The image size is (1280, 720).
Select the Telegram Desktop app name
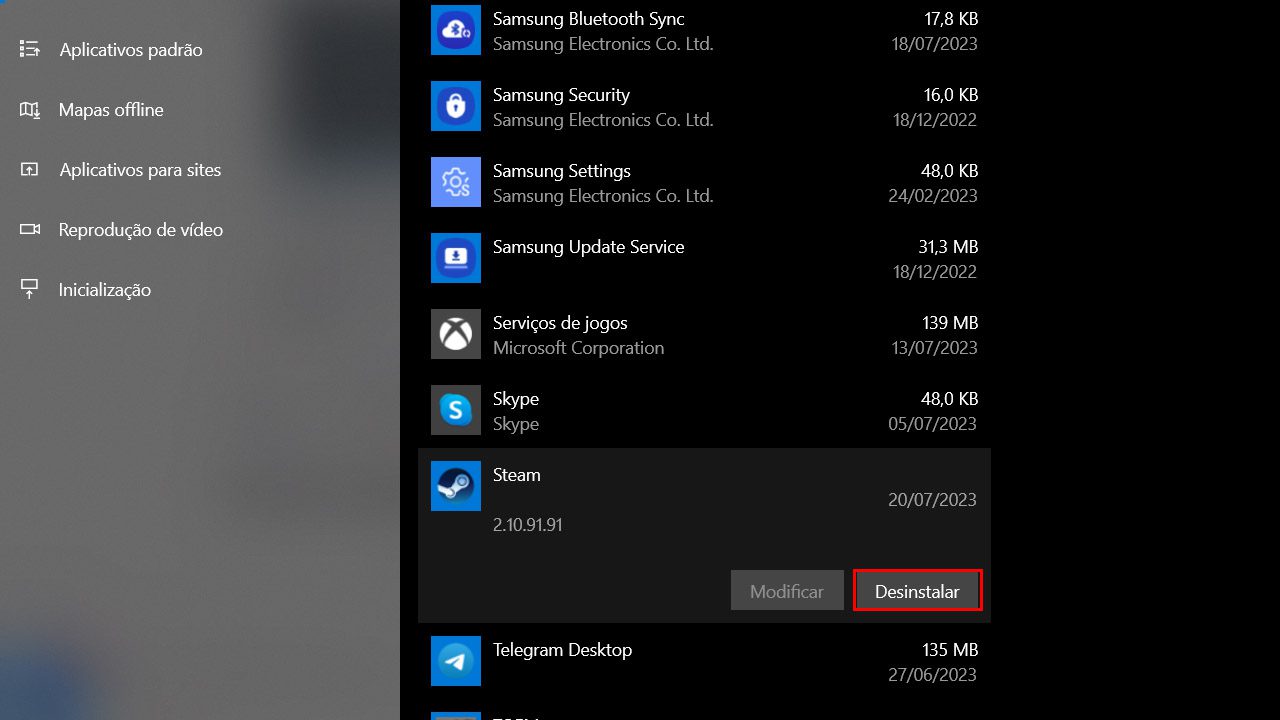pos(563,650)
